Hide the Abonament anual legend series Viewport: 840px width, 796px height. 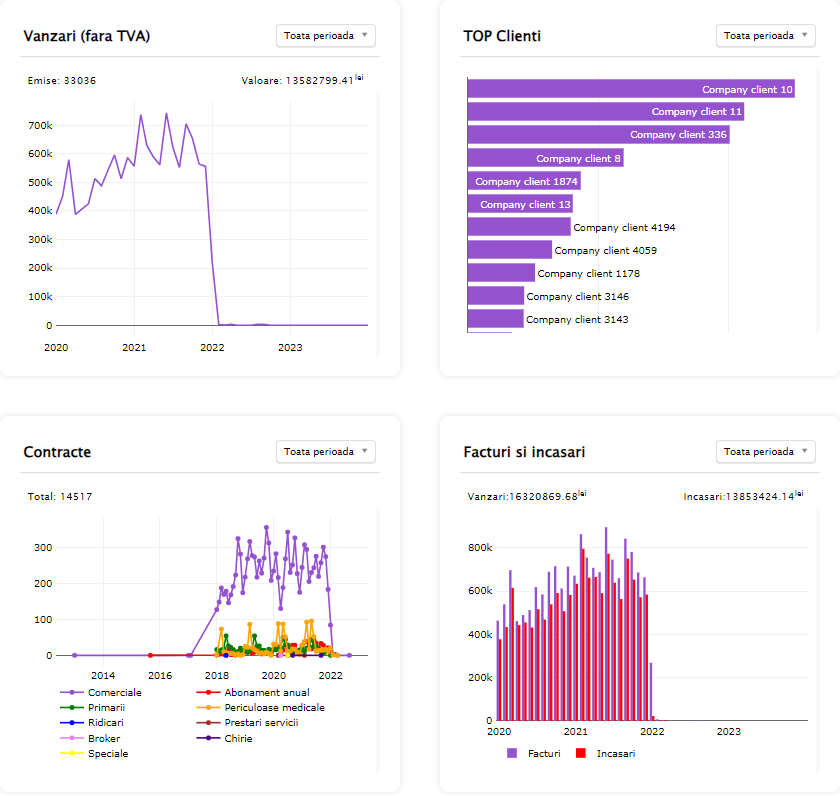(x=266, y=692)
